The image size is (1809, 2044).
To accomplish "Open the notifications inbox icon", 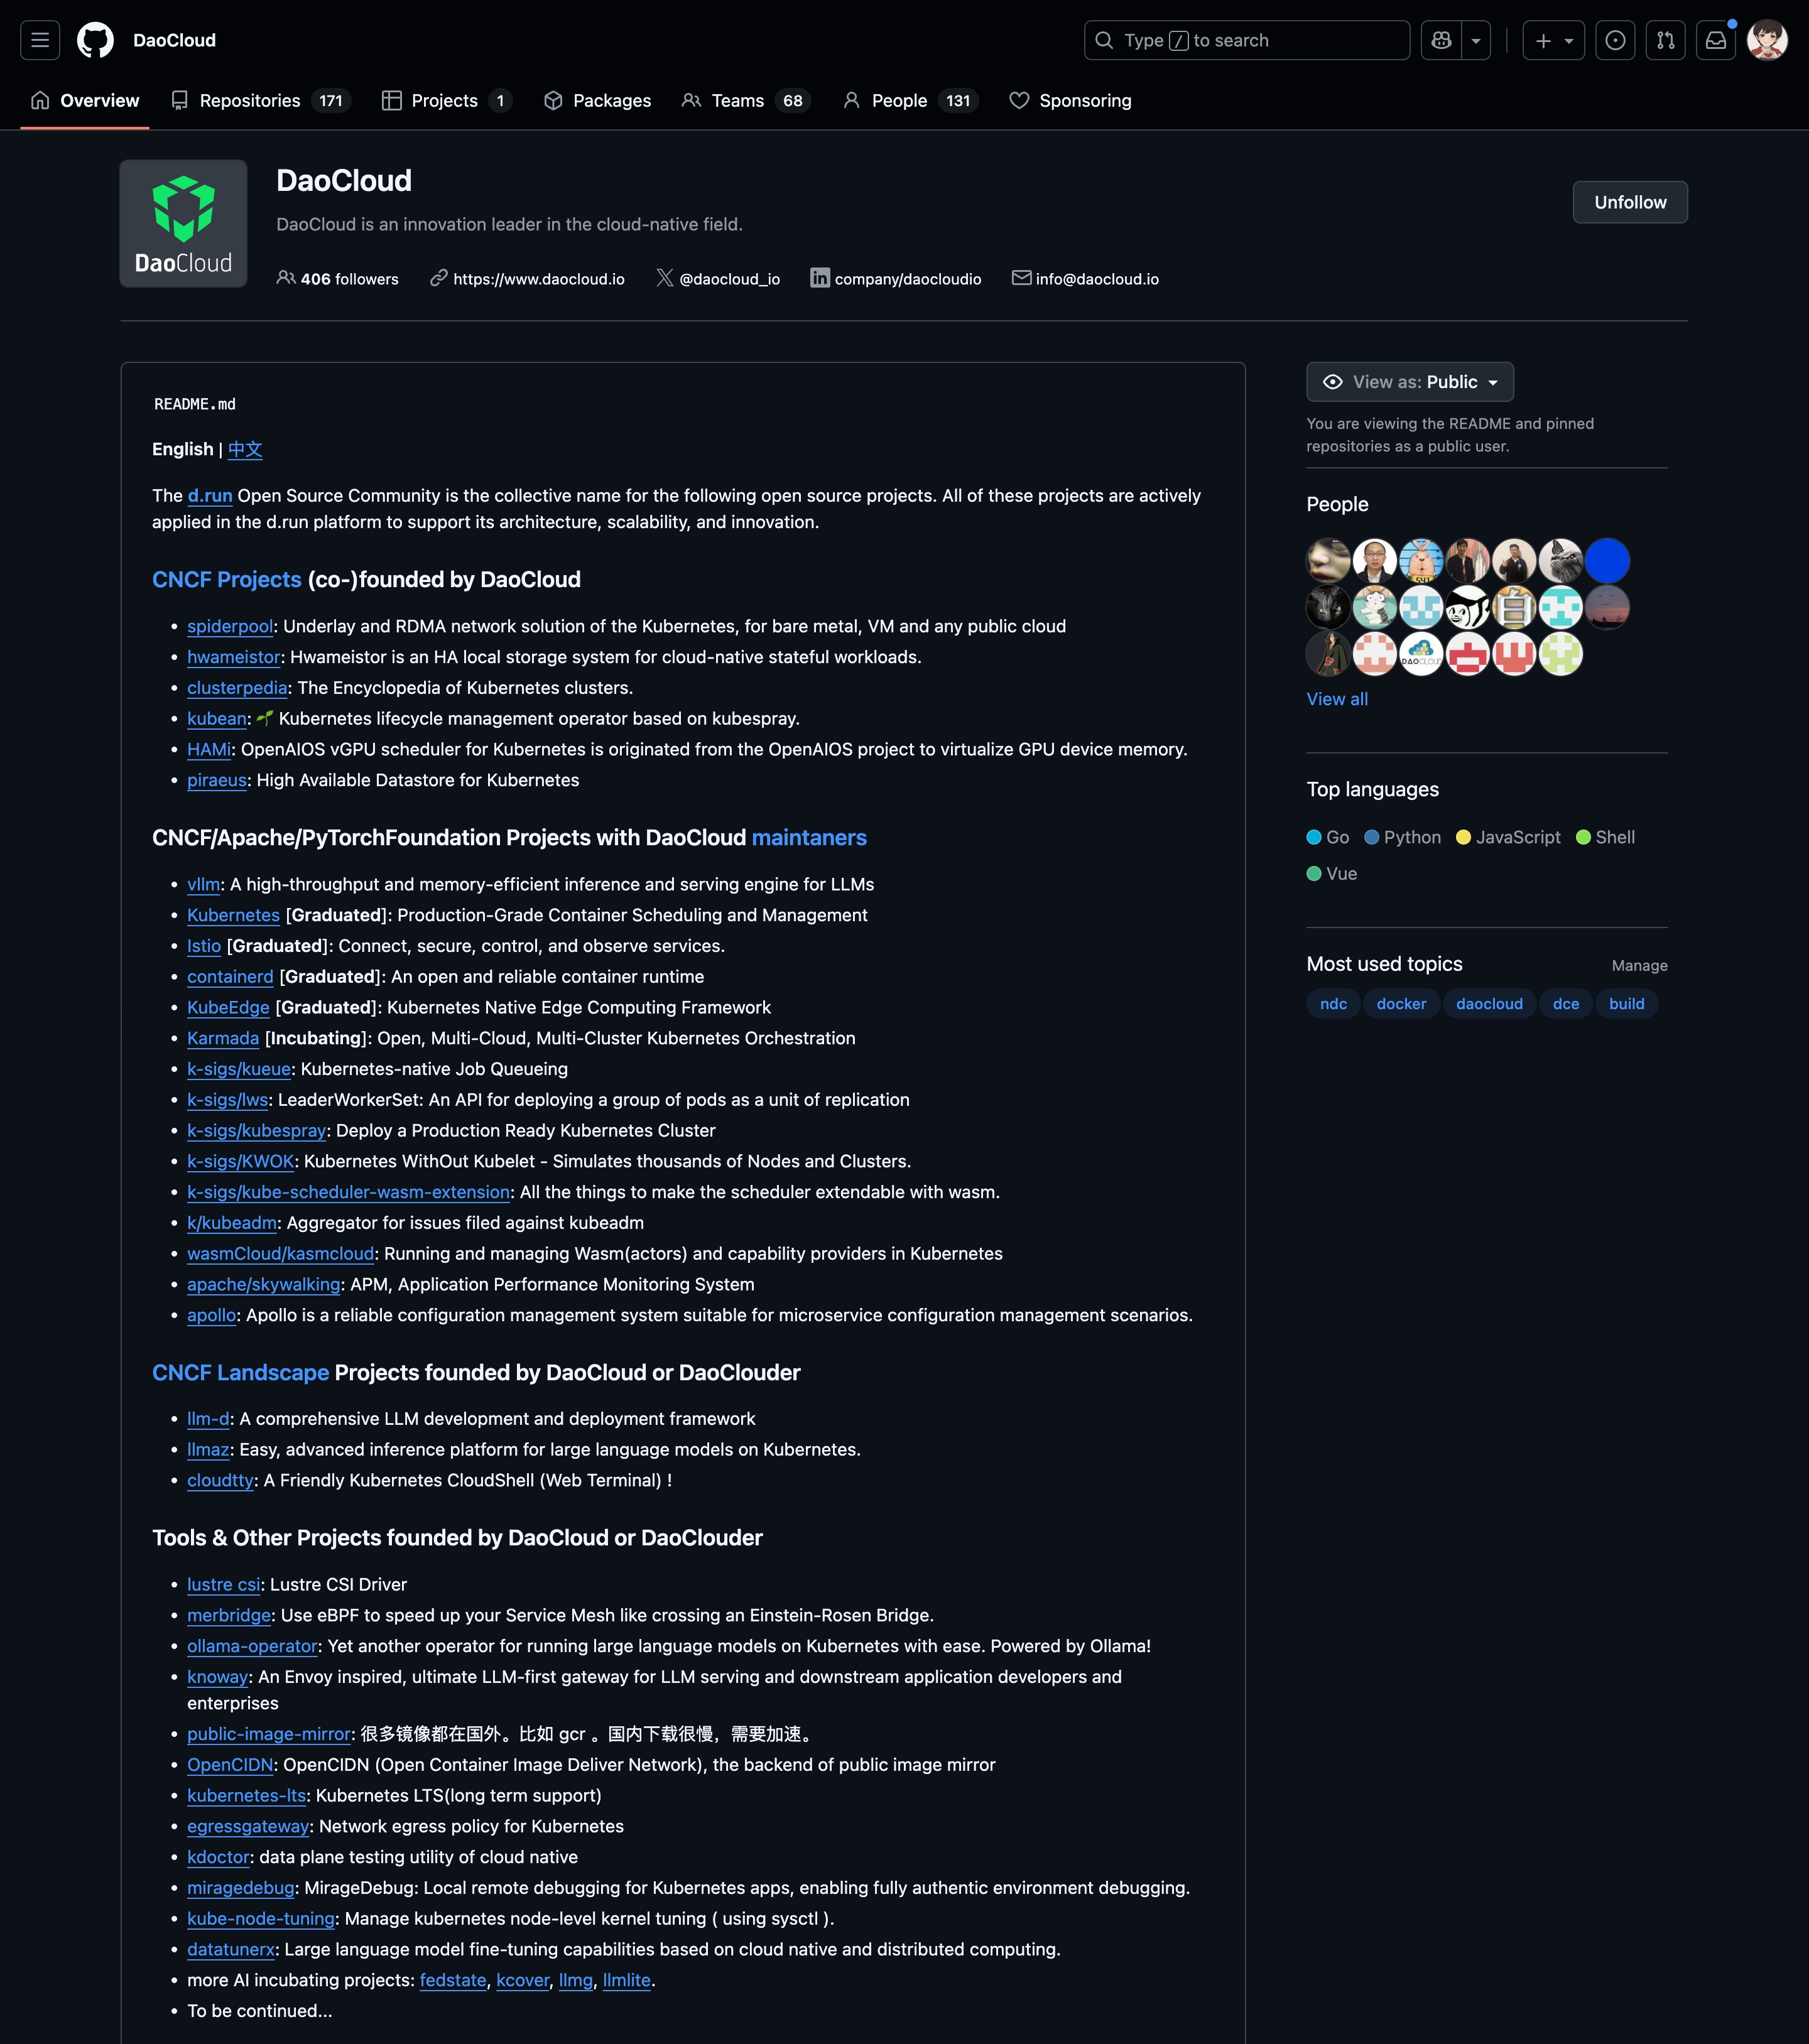I will 1716,40.
